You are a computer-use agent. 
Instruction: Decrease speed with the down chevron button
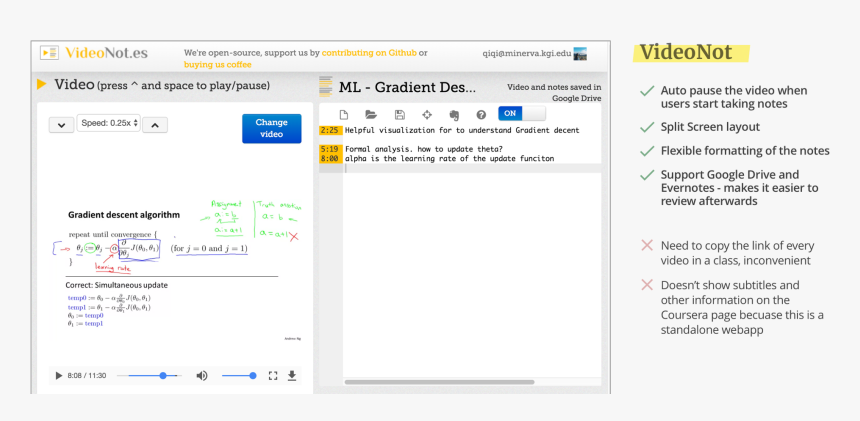pyautogui.click(x=61, y=125)
